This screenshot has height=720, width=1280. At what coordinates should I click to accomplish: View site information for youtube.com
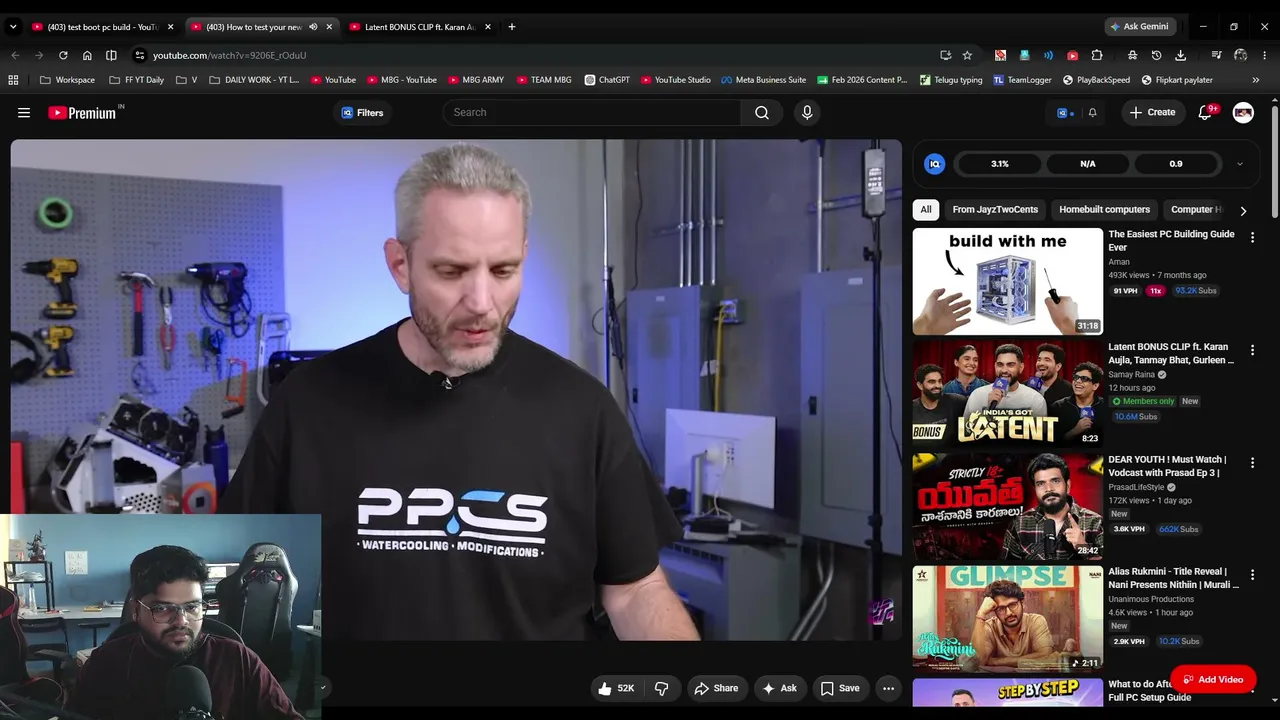[x=140, y=55]
